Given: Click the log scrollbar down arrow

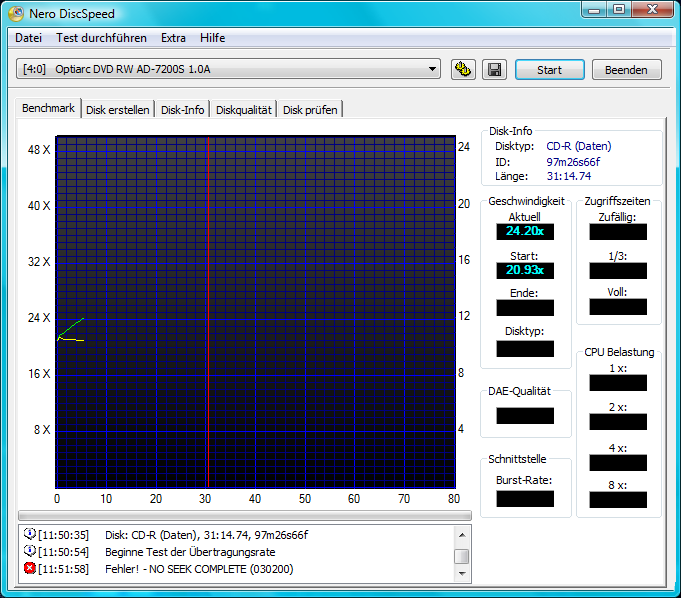Looking at the screenshot, I should [x=462, y=574].
